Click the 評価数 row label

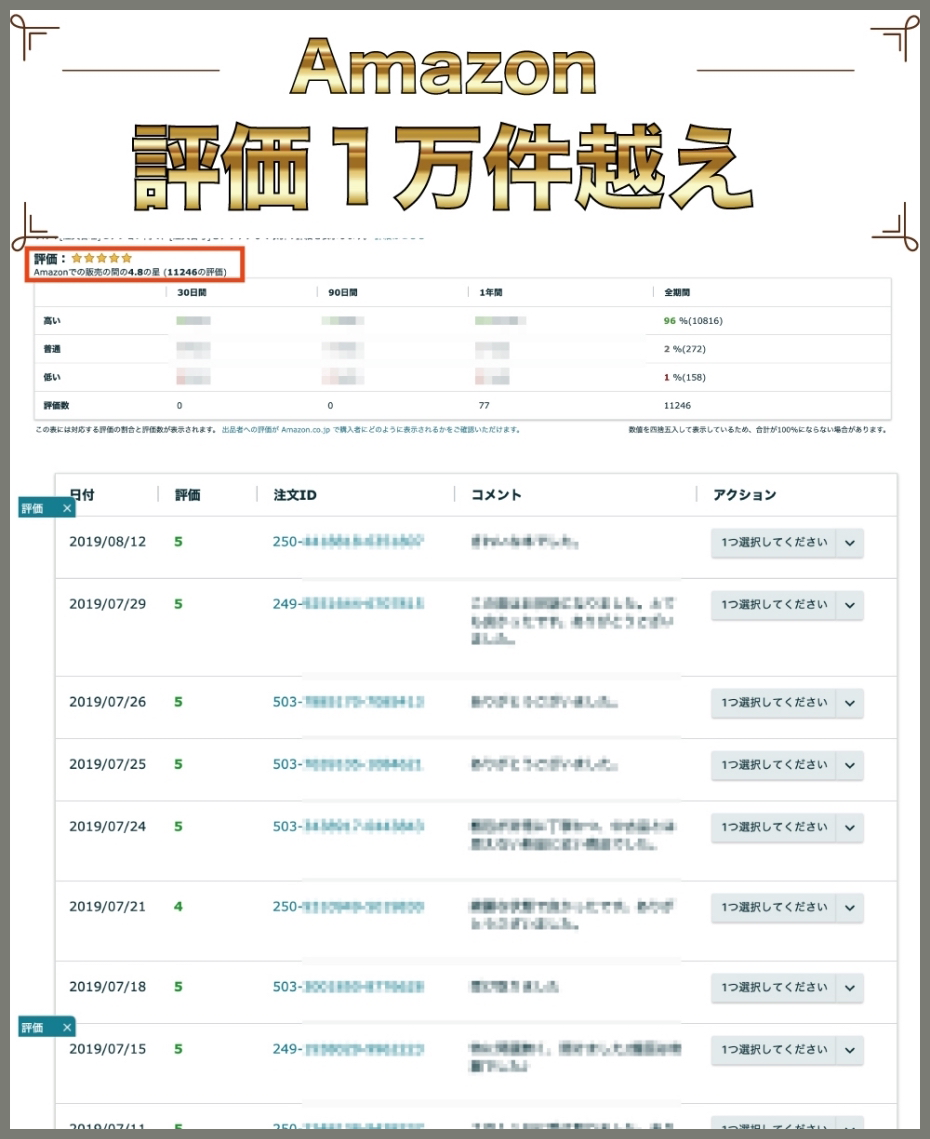click(57, 405)
